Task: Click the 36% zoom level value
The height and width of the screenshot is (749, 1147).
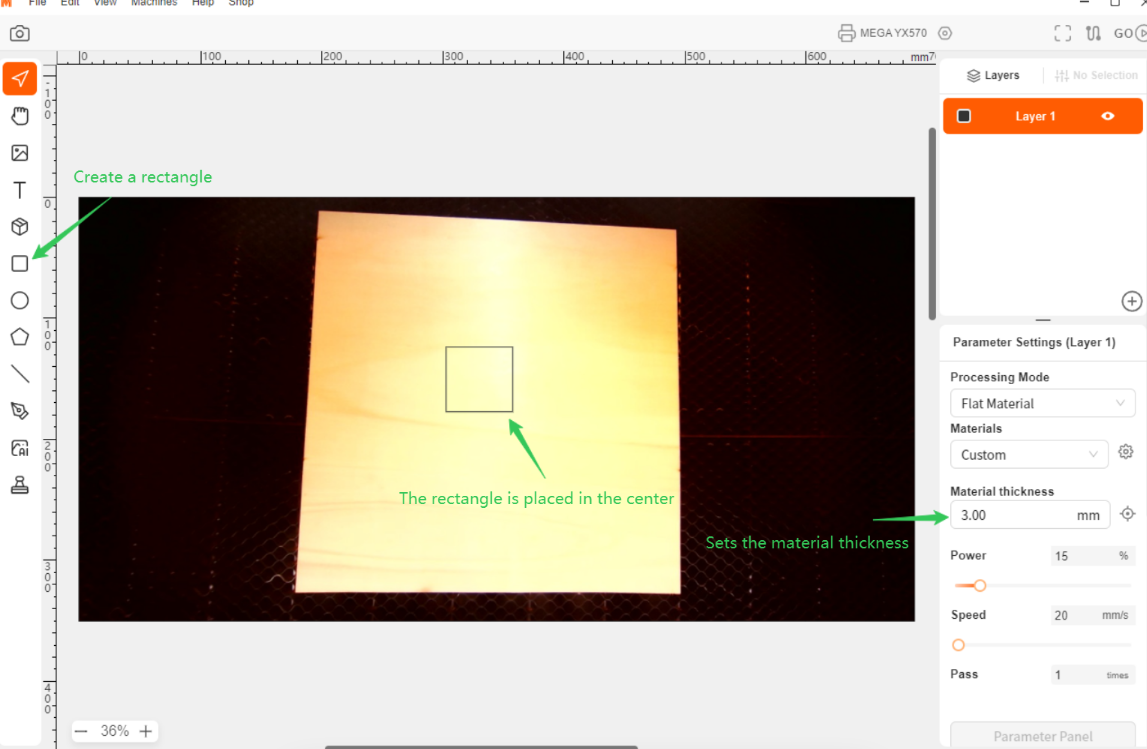Action: 114,731
